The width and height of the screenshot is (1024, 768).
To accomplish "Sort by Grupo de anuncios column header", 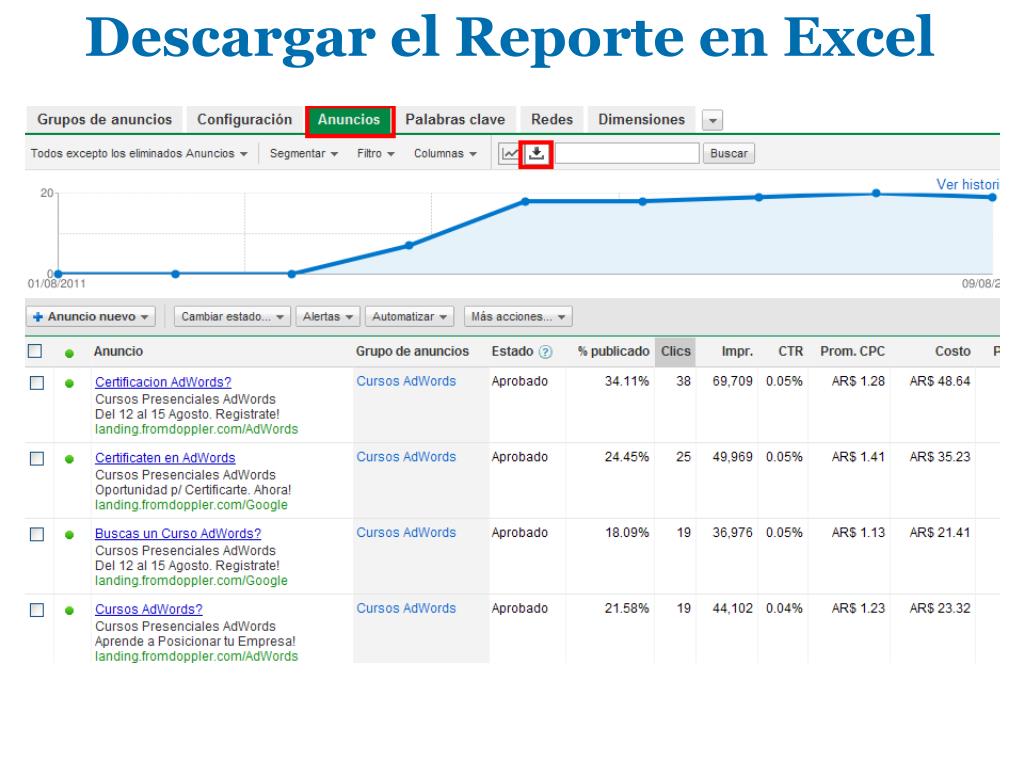I will click(x=412, y=351).
